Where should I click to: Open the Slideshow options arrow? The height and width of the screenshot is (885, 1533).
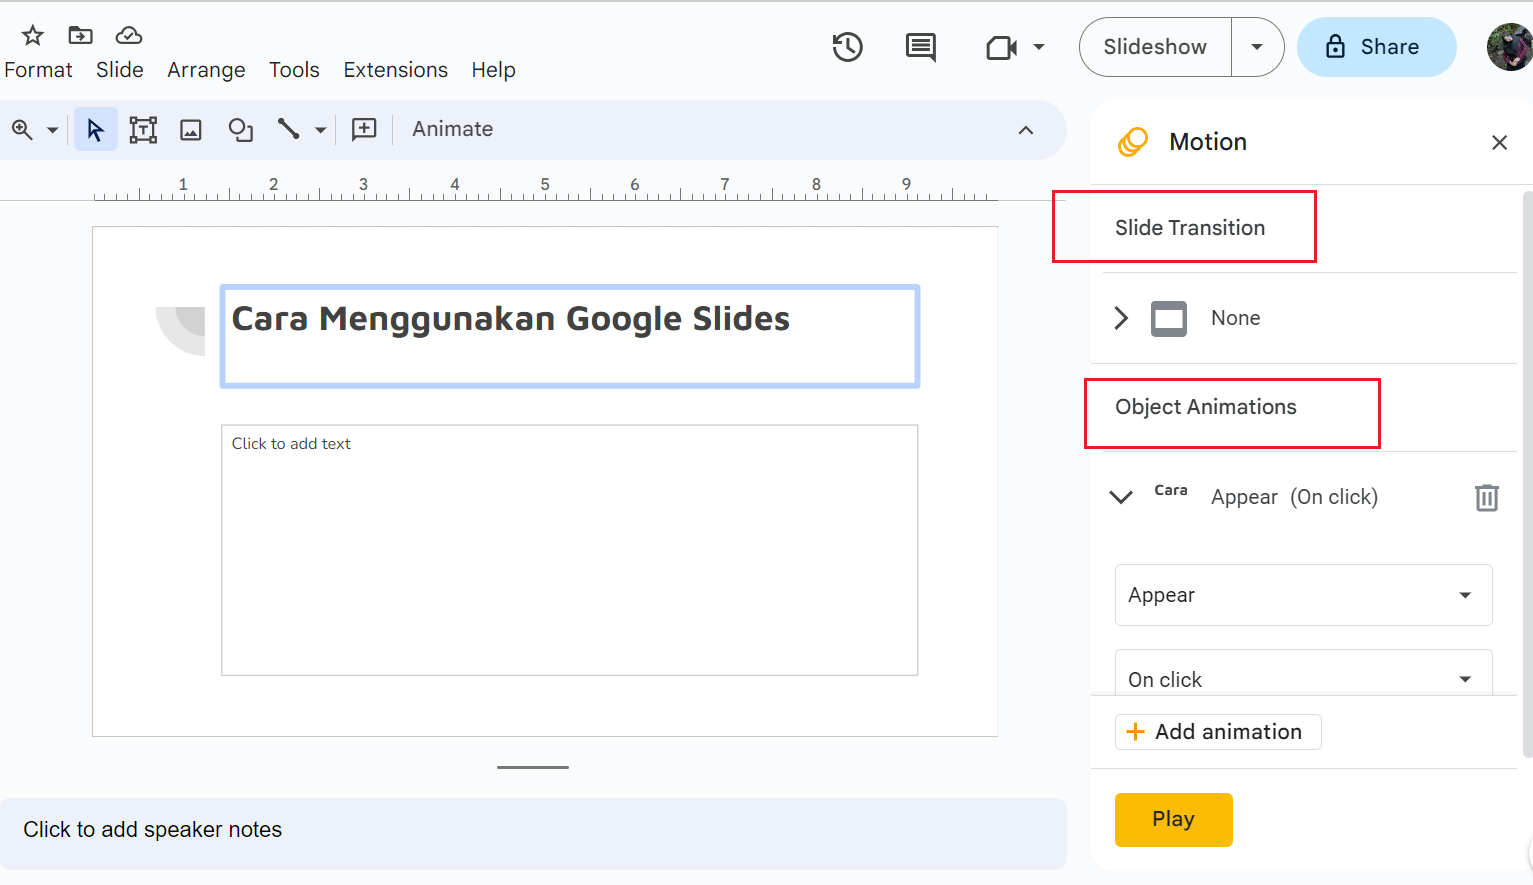point(1257,46)
